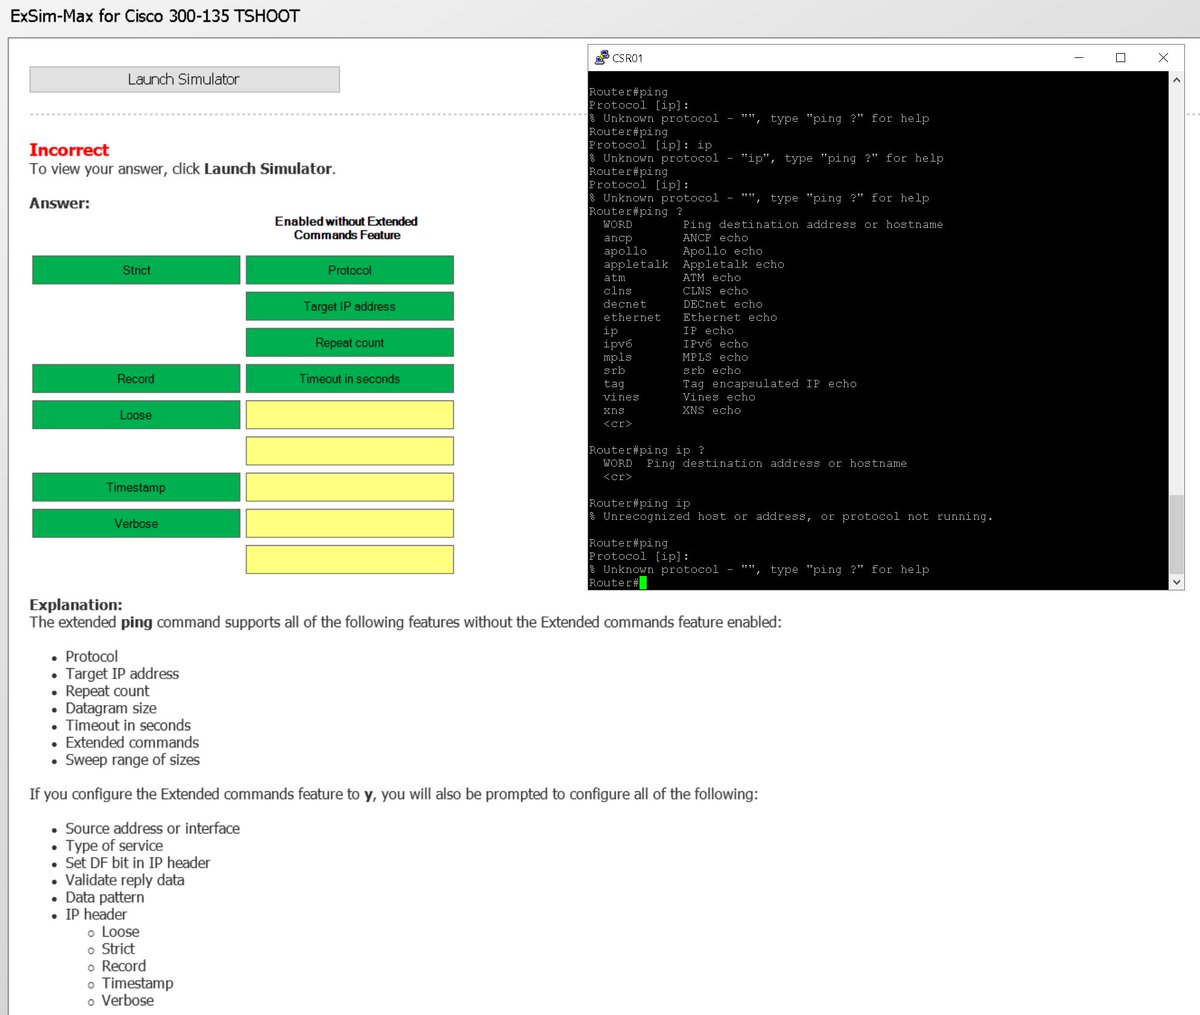Click the yellow slot beside Verbose
The width and height of the screenshot is (1200, 1015).
(x=350, y=523)
